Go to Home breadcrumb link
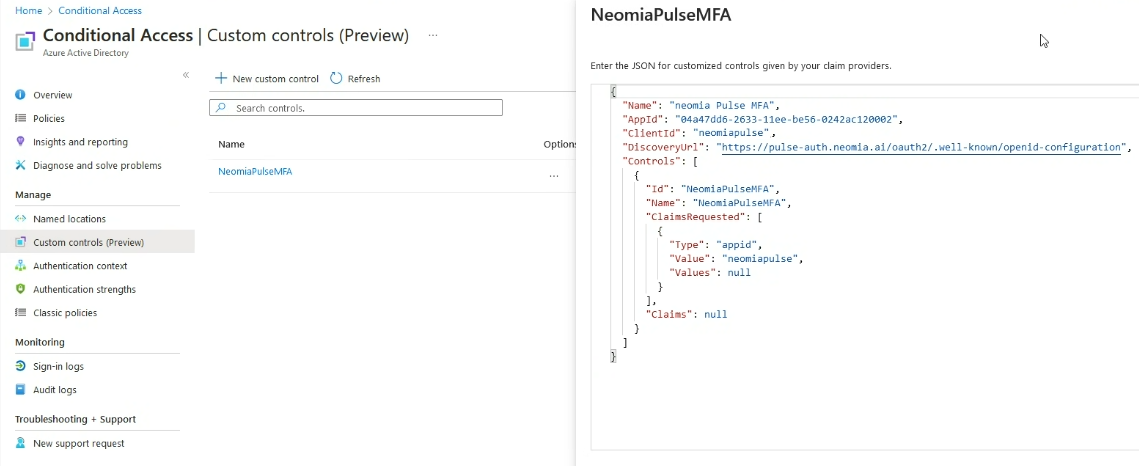Screen dimensions: 1139x466 [29, 11]
